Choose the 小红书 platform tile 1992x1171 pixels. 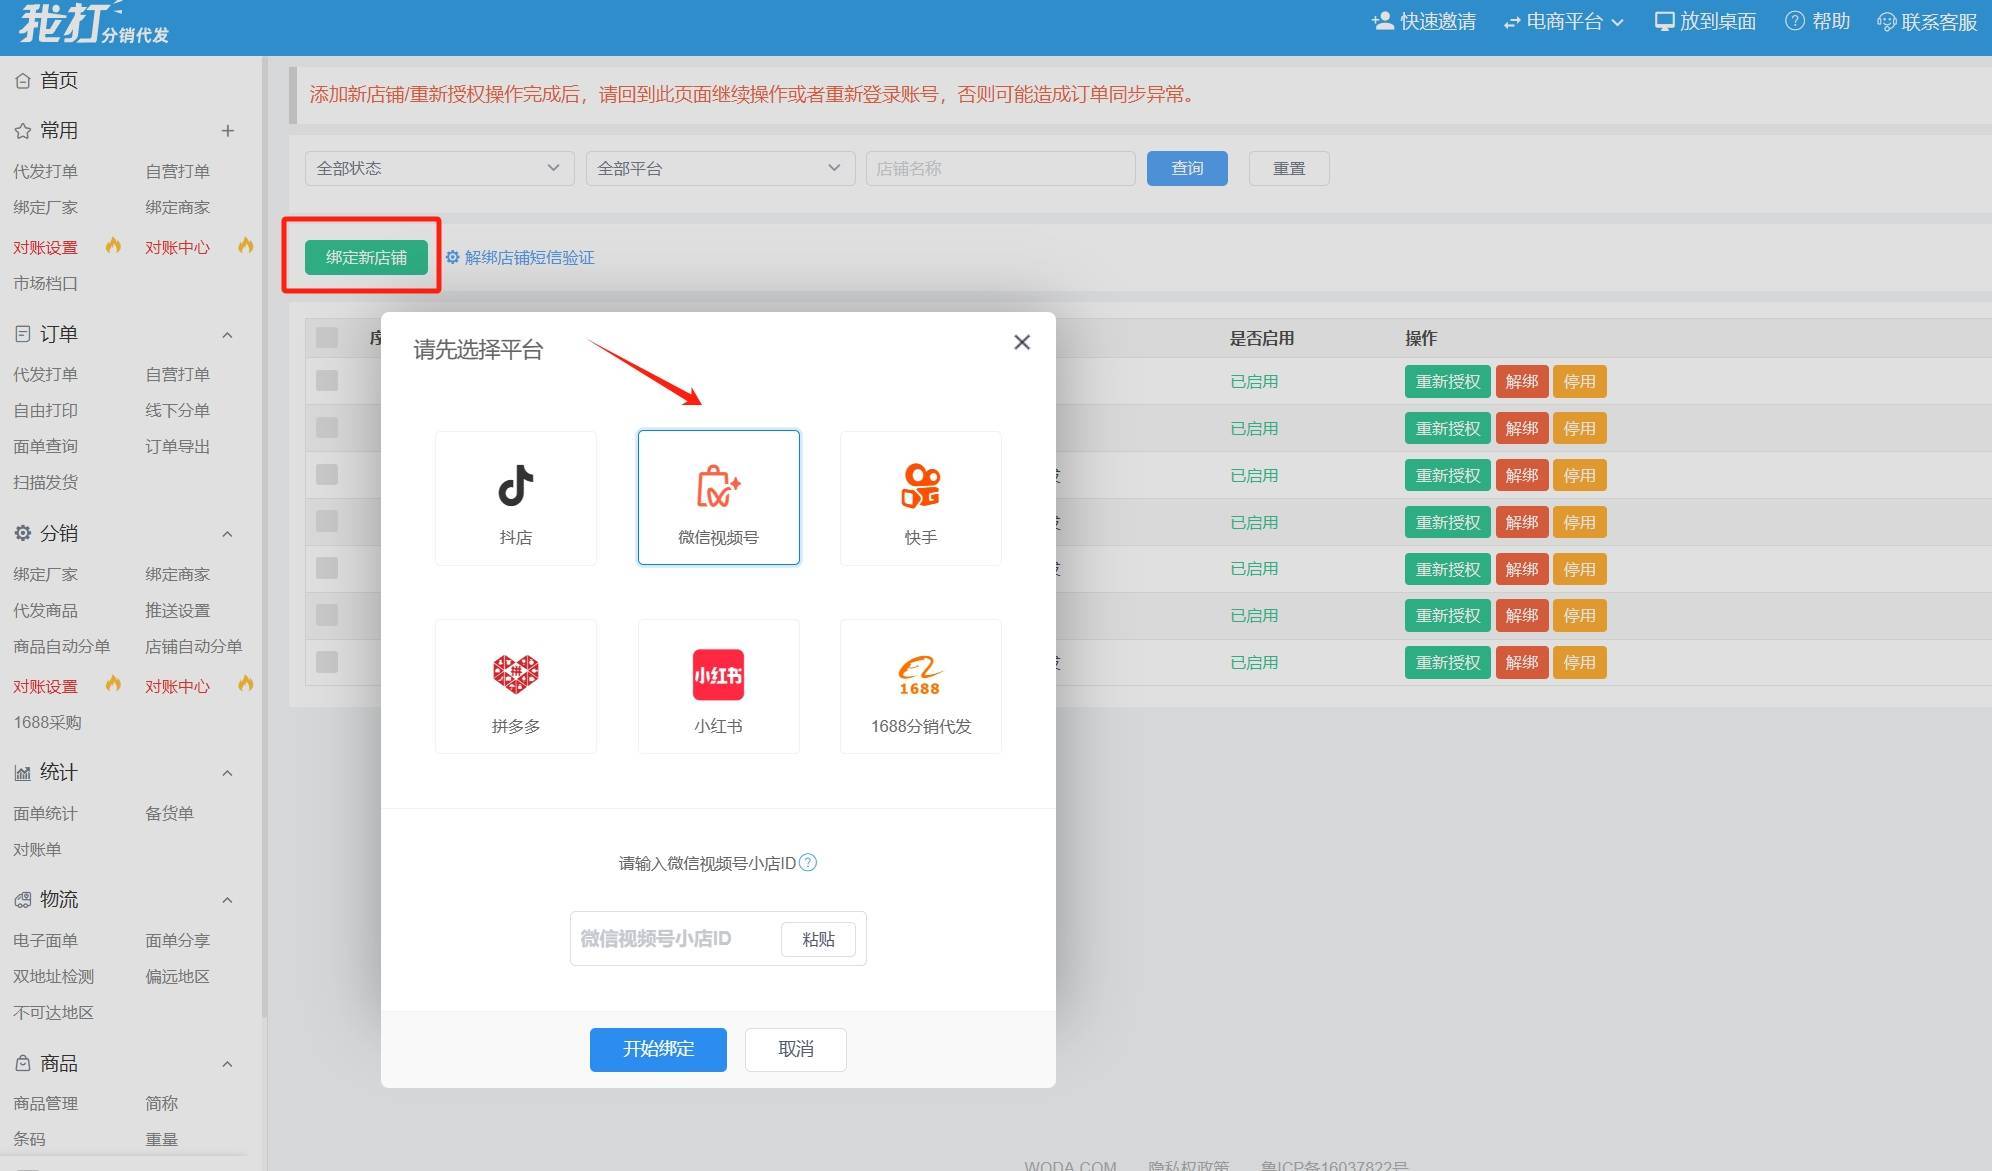719,686
